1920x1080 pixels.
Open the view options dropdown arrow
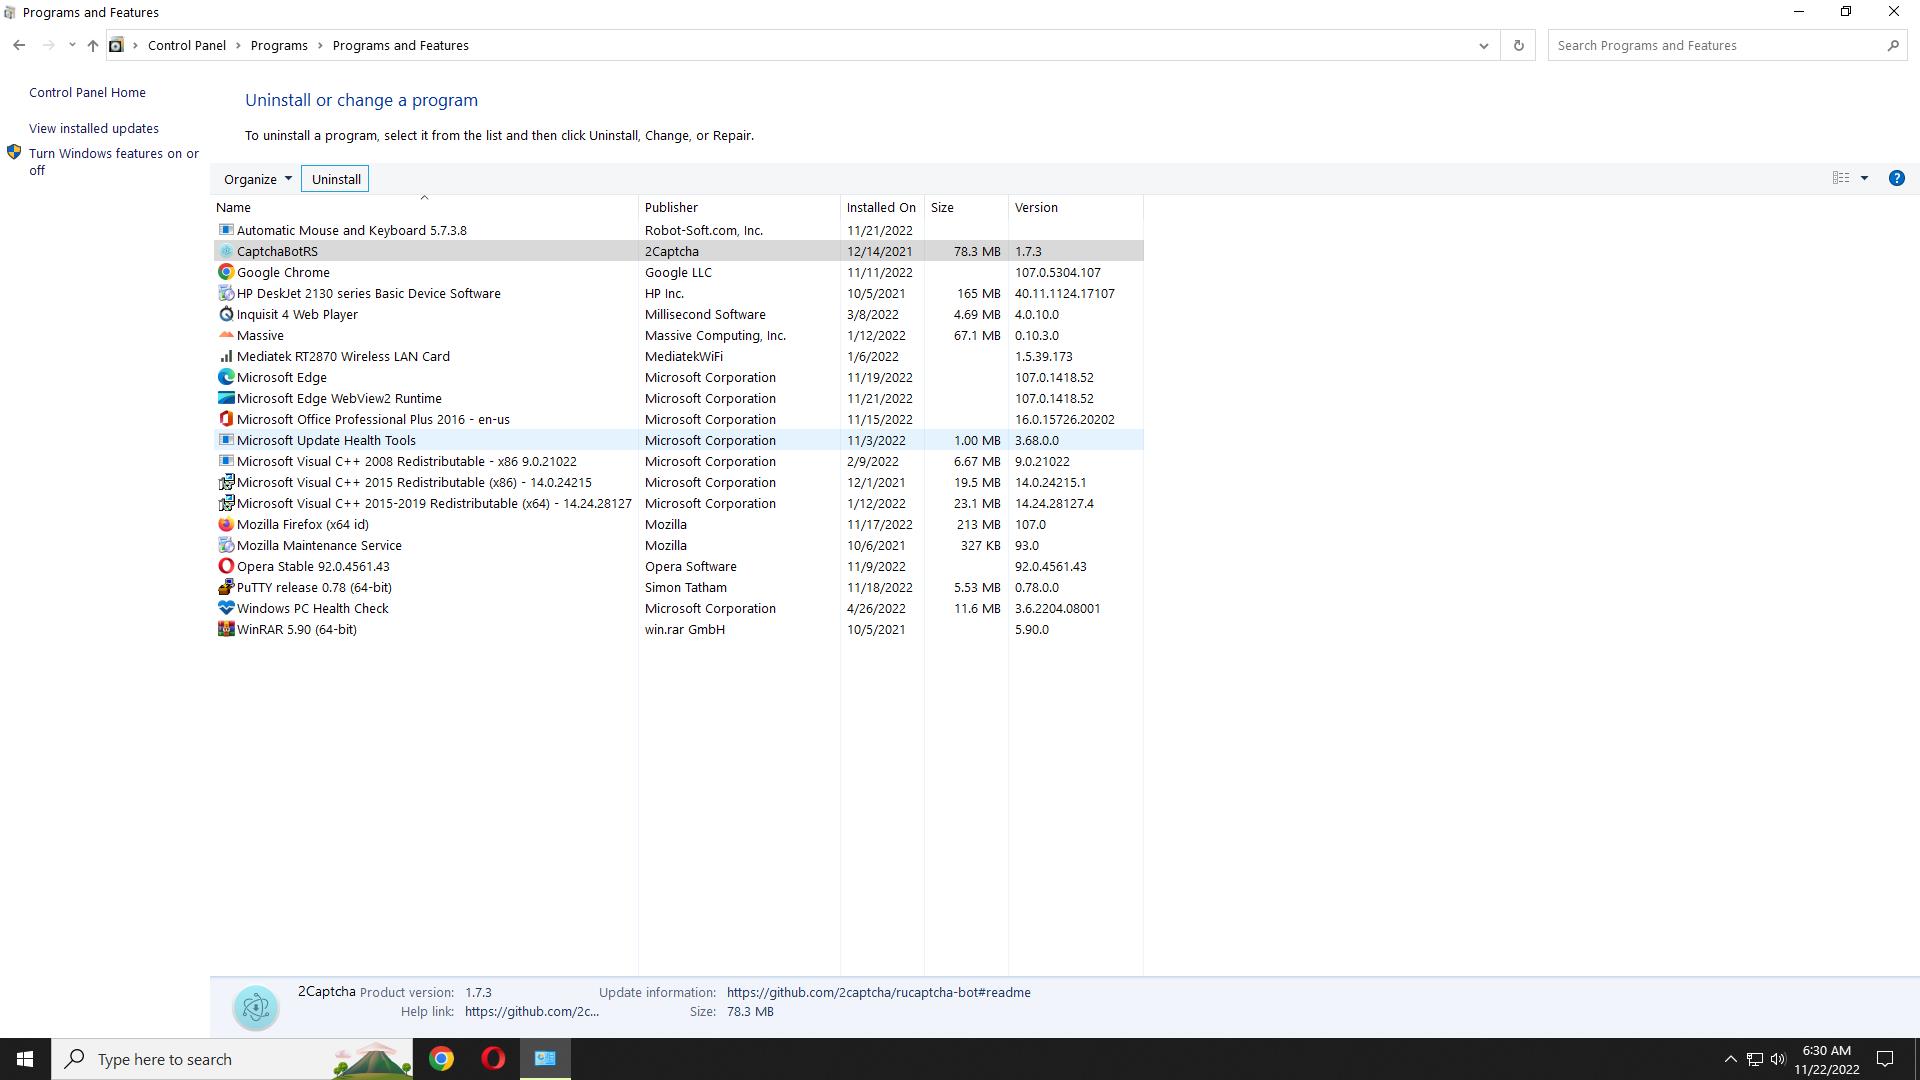pos(1864,178)
